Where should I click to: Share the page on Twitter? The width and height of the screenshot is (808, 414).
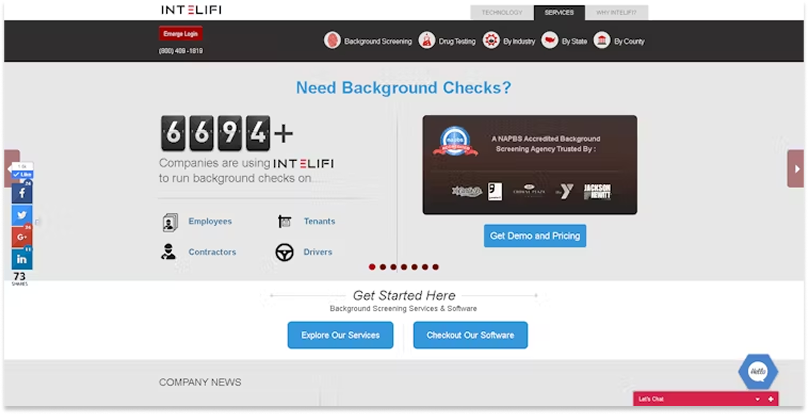(x=22, y=215)
